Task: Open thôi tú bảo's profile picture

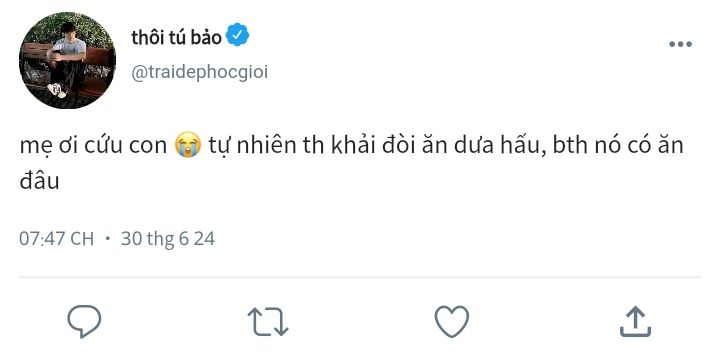Action: [67, 60]
